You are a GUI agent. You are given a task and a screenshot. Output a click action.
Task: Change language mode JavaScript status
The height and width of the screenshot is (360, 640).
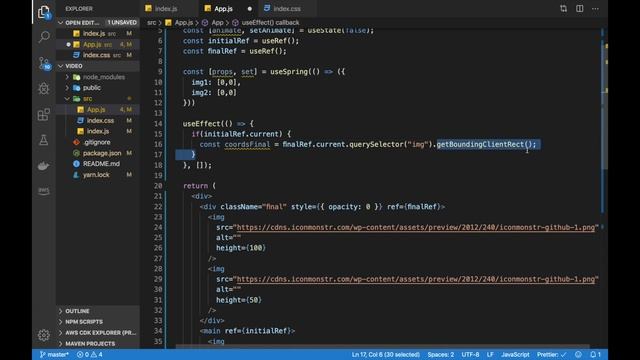click(515, 354)
